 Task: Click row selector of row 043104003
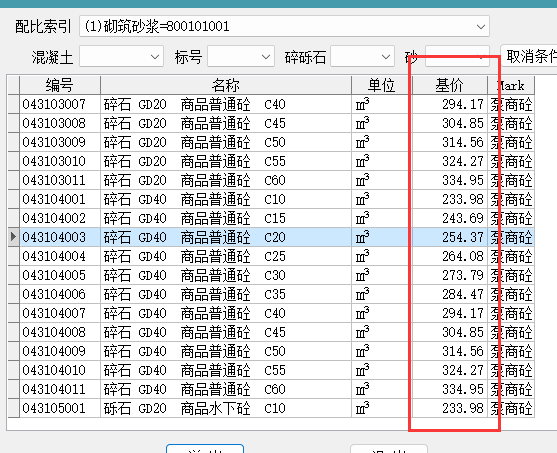[13, 237]
